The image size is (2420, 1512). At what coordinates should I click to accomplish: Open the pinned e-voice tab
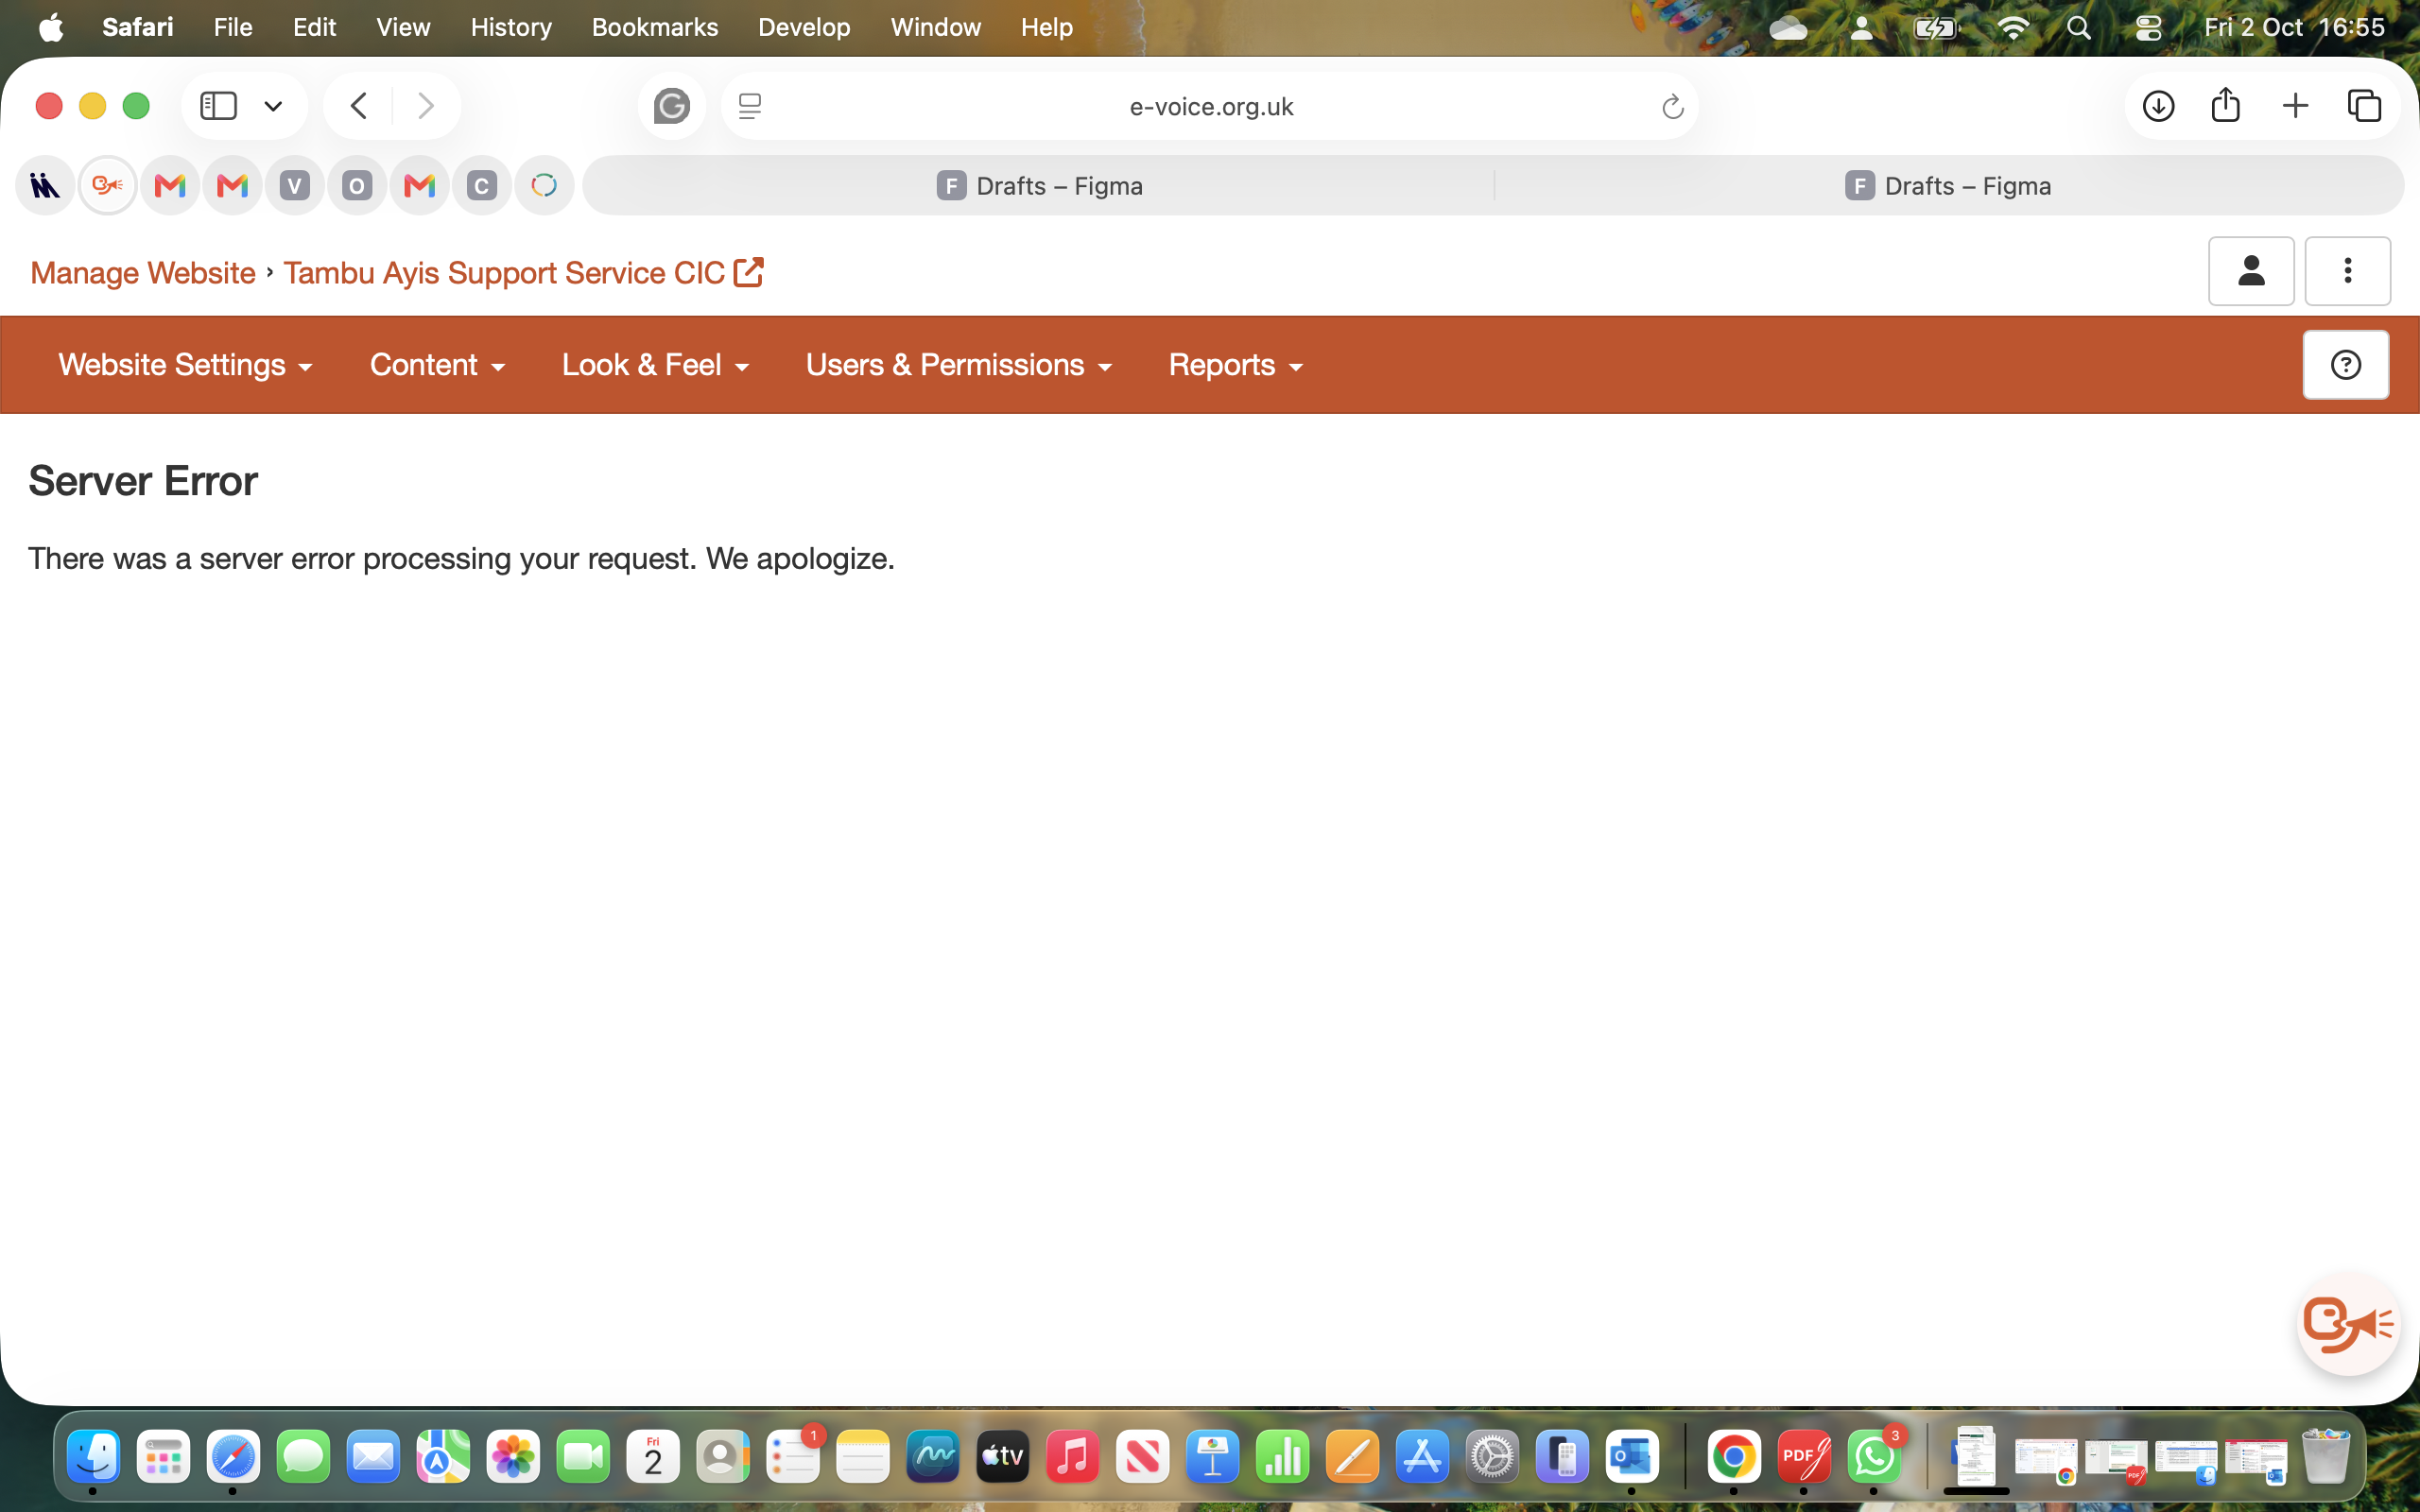click(x=108, y=186)
